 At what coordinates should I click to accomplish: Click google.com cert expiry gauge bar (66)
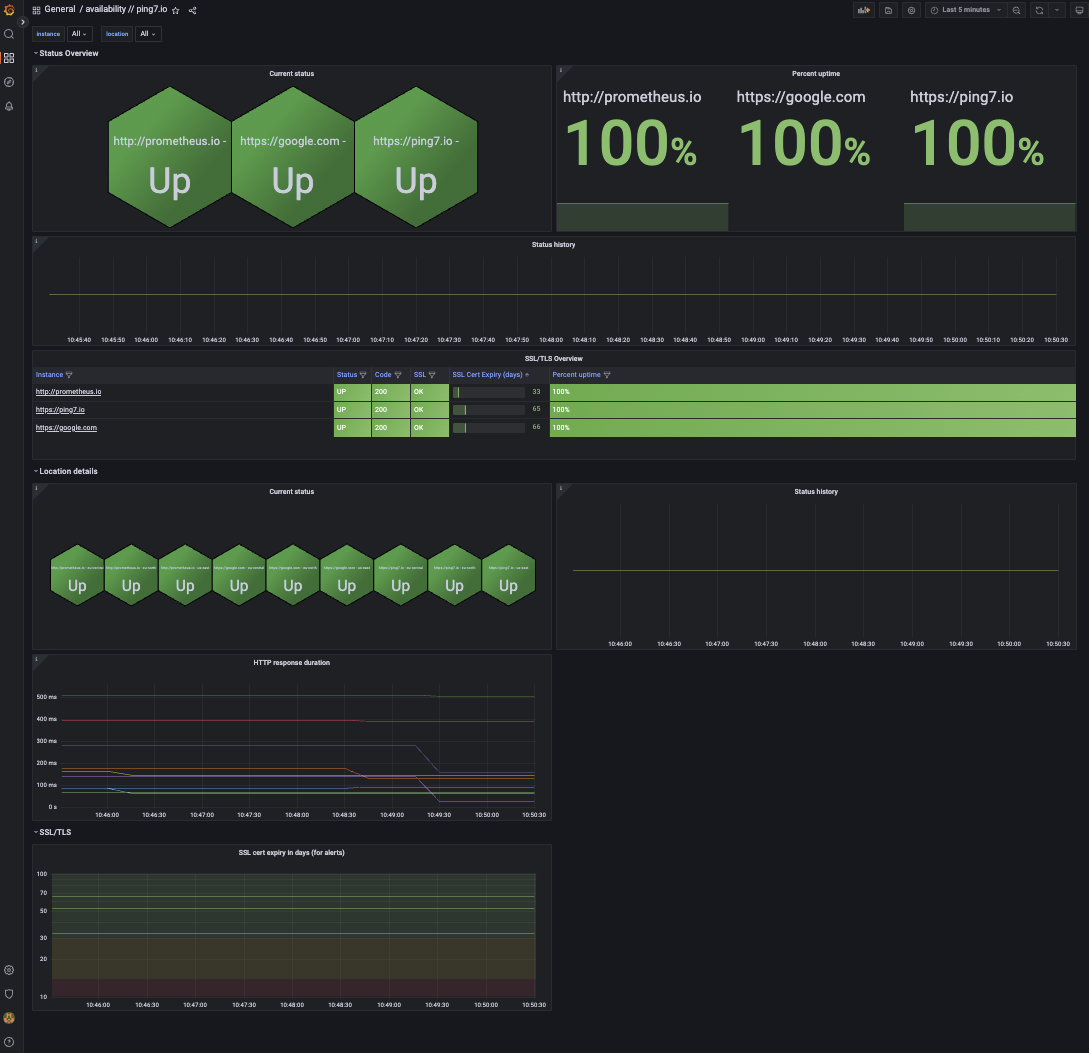pos(489,428)
